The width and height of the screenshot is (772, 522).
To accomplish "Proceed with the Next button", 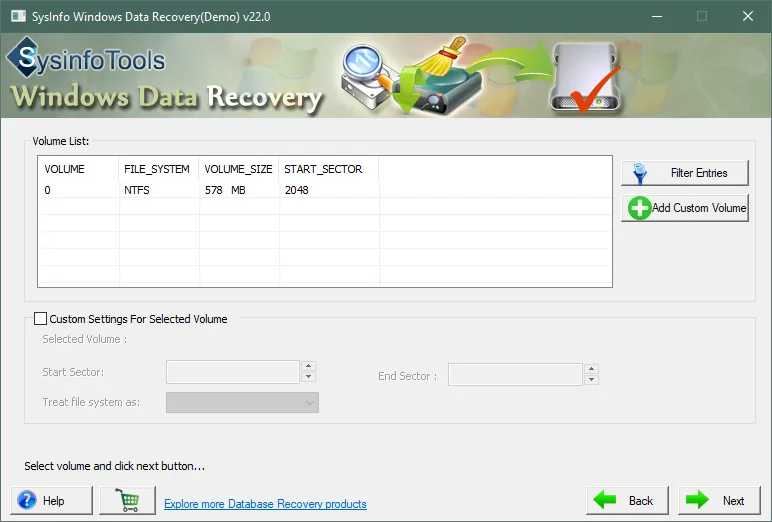I will [x=719, y=500].
